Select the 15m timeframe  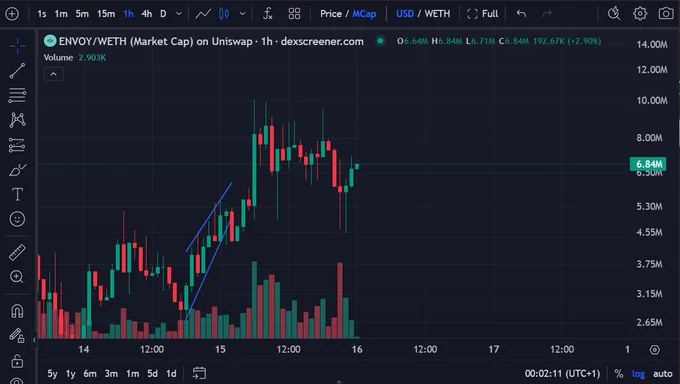[x=106, y=14]
